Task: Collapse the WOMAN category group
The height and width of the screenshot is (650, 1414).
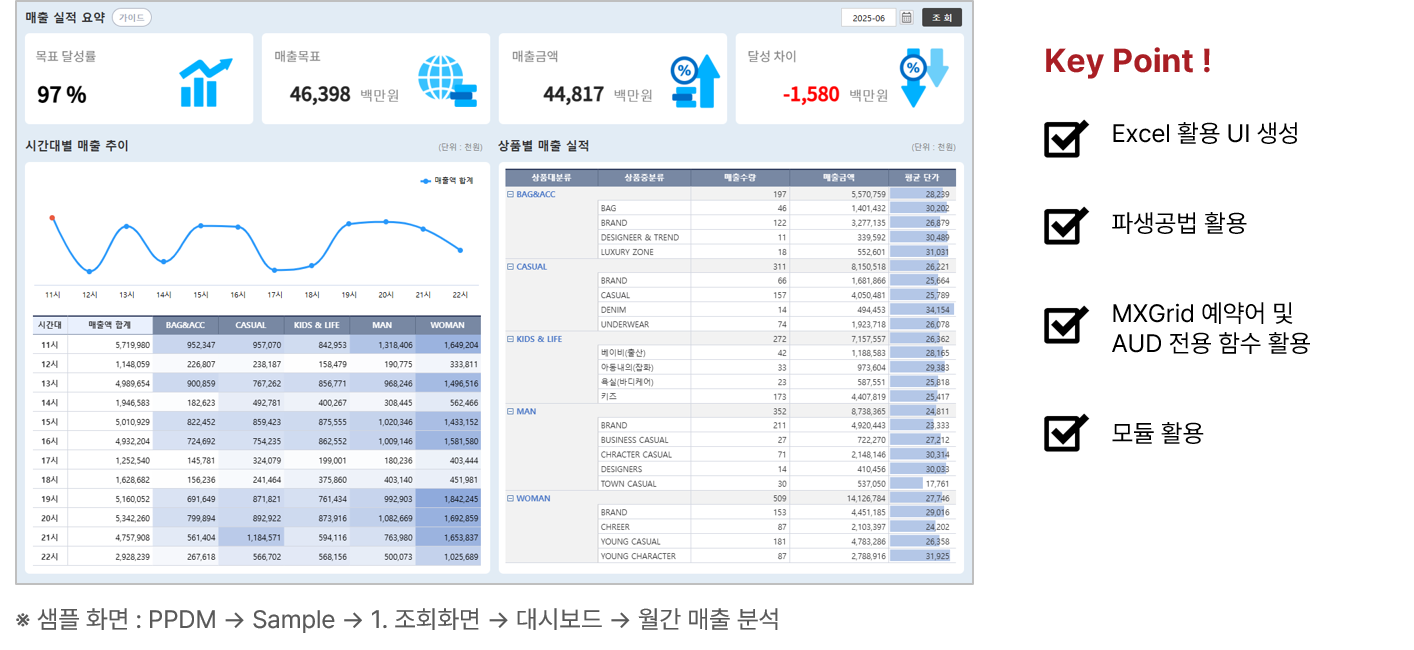Action: tap(510, 498)
